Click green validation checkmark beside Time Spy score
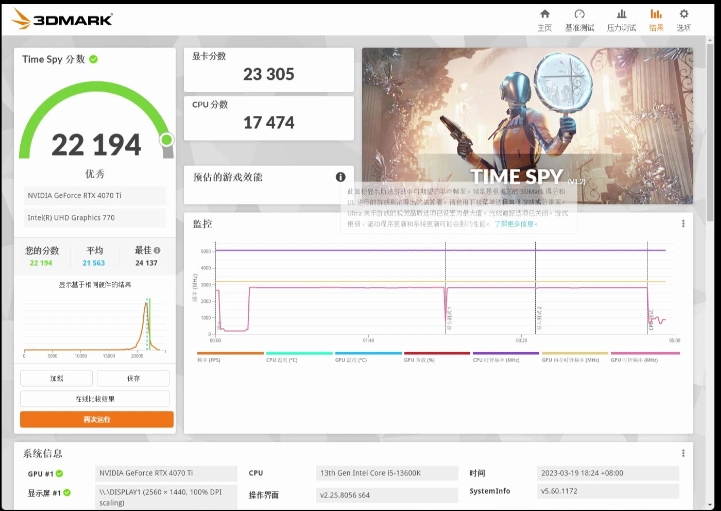This screenshot has height=511, width=721. (94, 59)
